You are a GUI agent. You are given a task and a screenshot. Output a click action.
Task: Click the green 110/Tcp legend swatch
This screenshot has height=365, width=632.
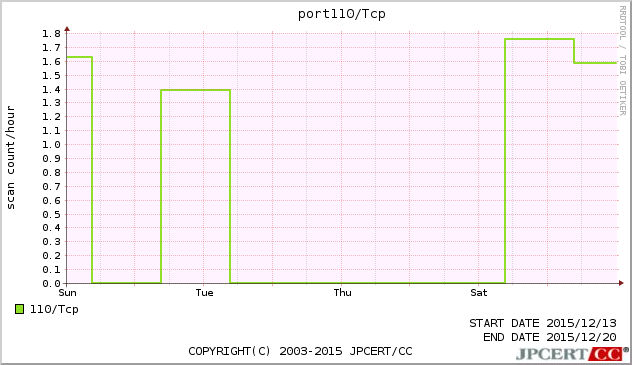point(19,309)
